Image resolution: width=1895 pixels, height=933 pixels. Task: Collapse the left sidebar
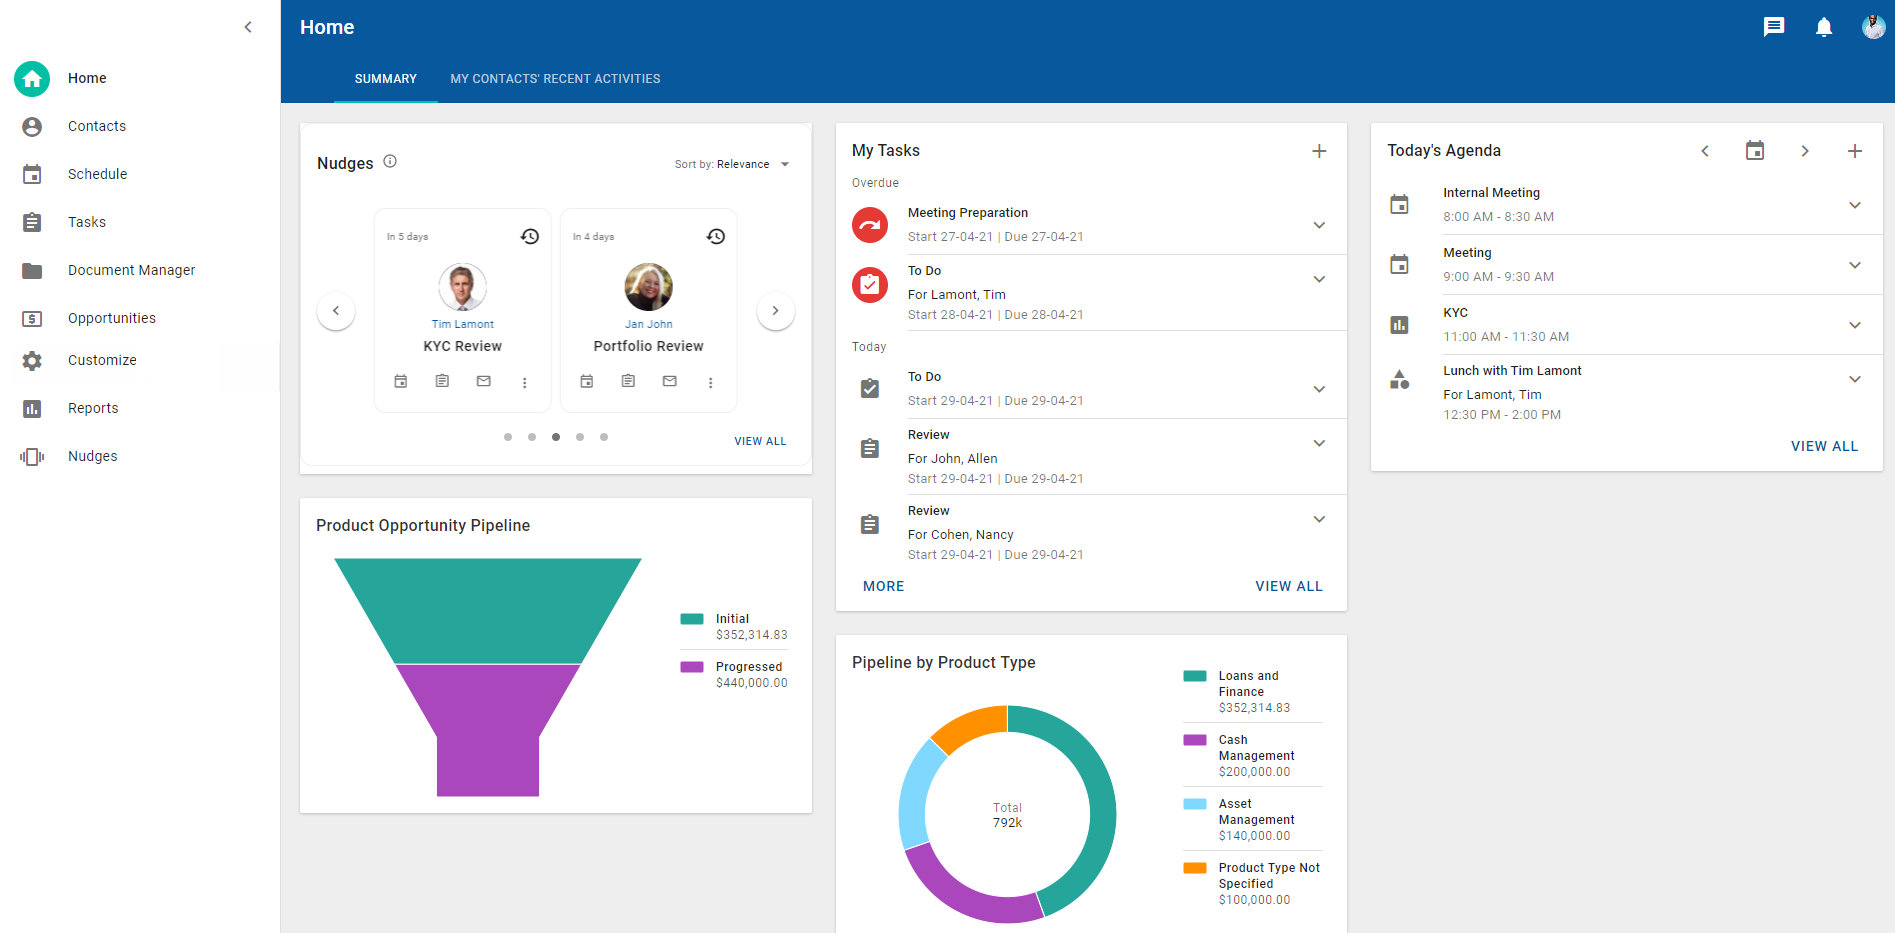tap(248, 27)
